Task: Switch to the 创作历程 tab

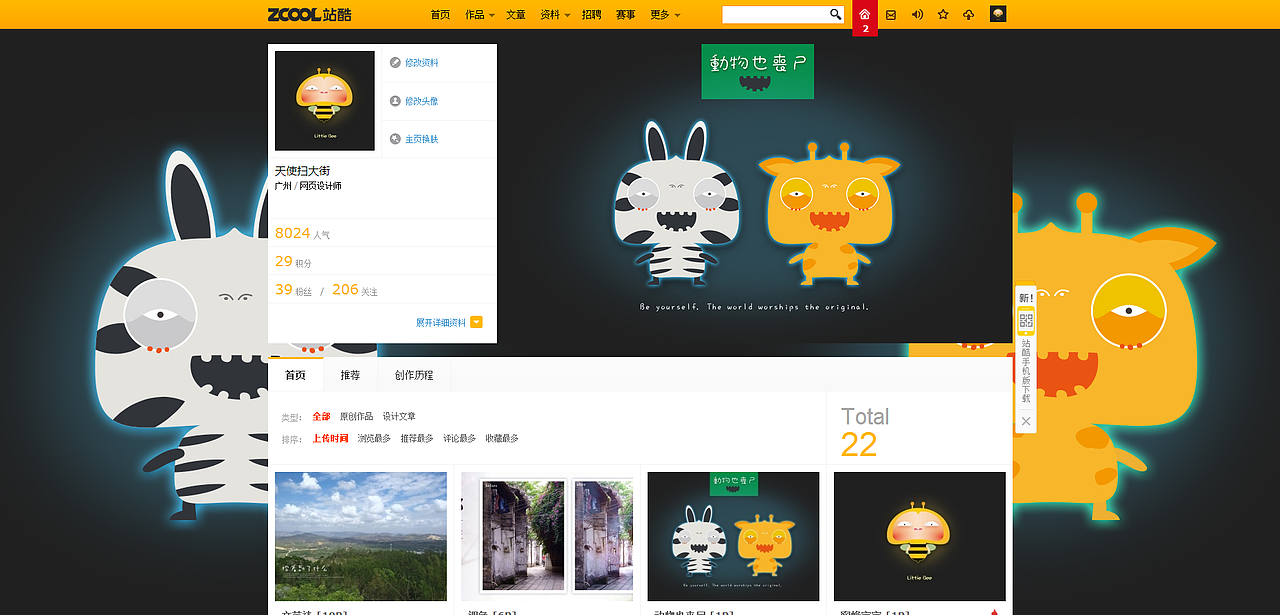Action: click(414, 375)
